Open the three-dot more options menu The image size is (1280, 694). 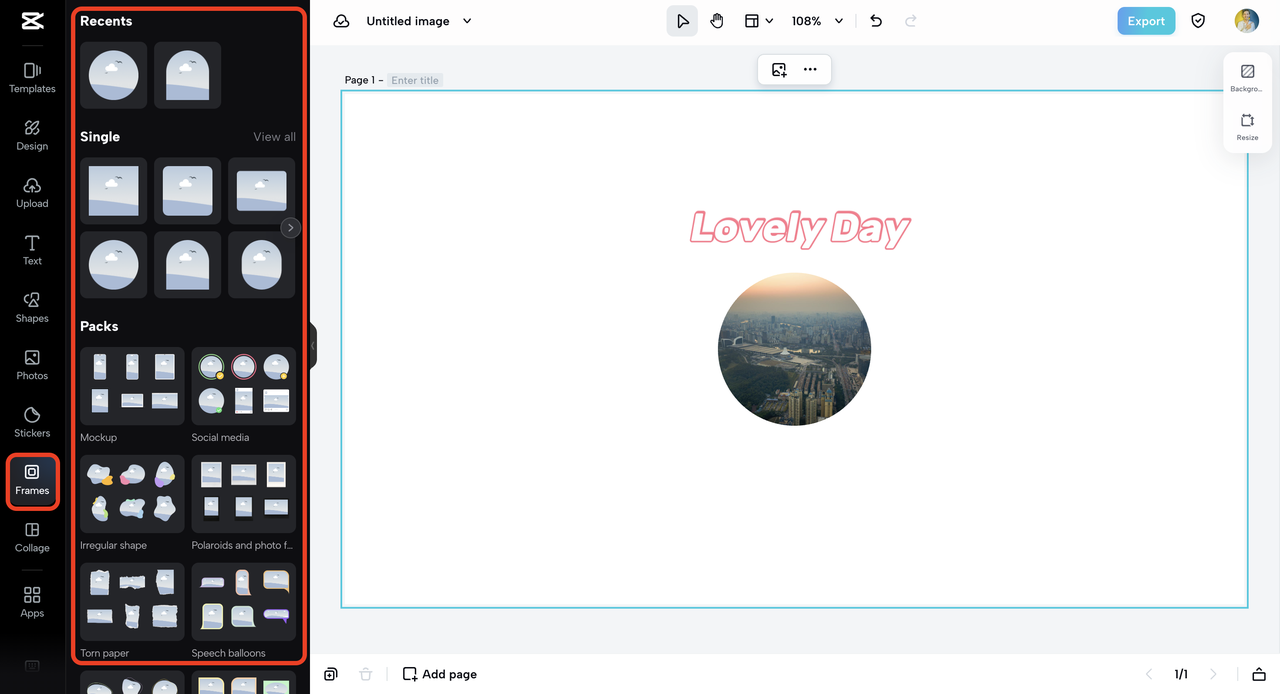810,69
